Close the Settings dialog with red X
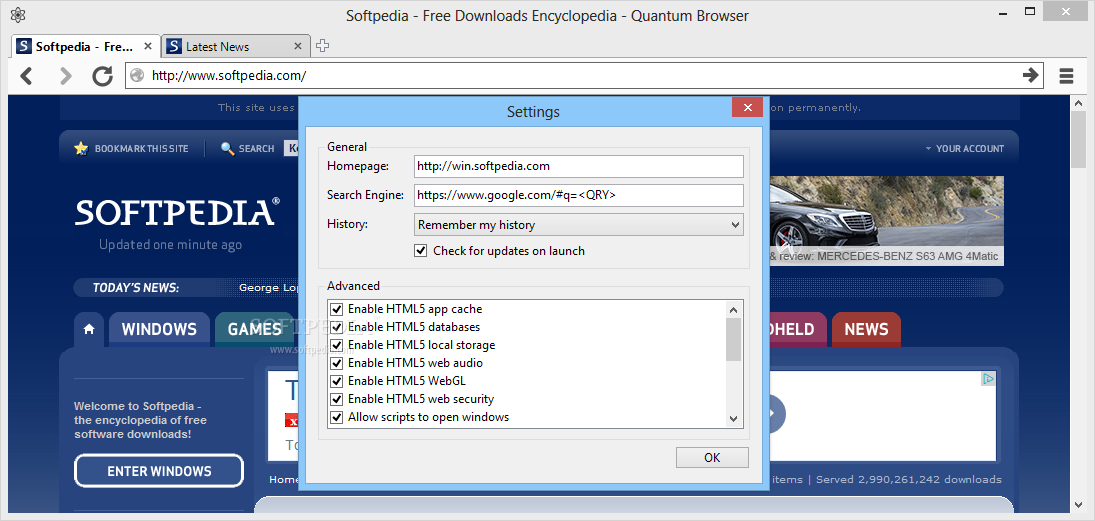This screenshot has width=1095, height=521. (747, 108)
